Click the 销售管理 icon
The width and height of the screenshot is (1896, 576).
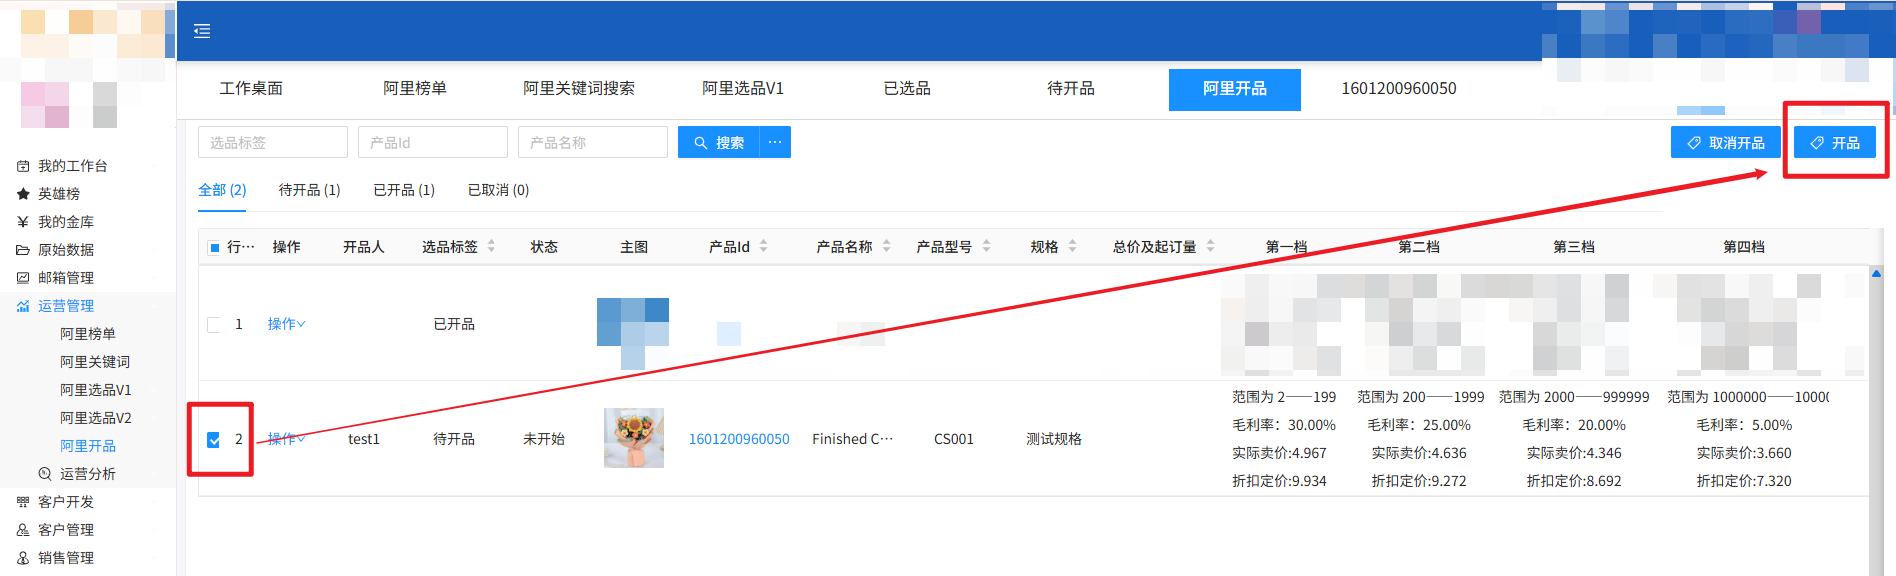tap(23, 558)
